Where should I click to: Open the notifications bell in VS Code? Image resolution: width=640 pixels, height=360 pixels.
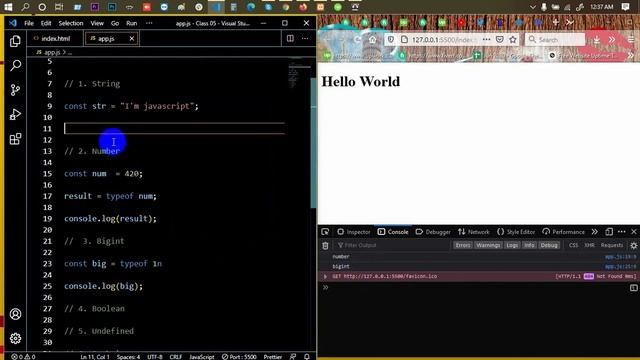pos(307,357)
